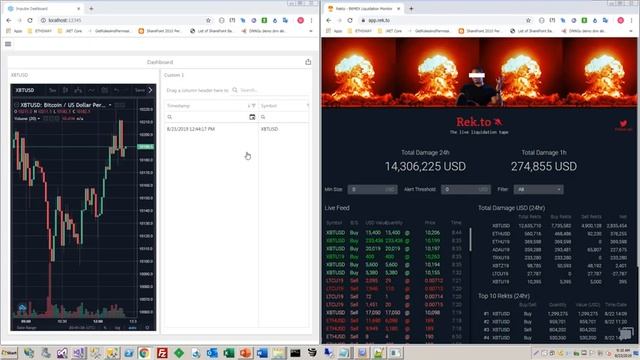Open the Windows Start button
This screenshot has height=360, width=640.
click(9, 353)
